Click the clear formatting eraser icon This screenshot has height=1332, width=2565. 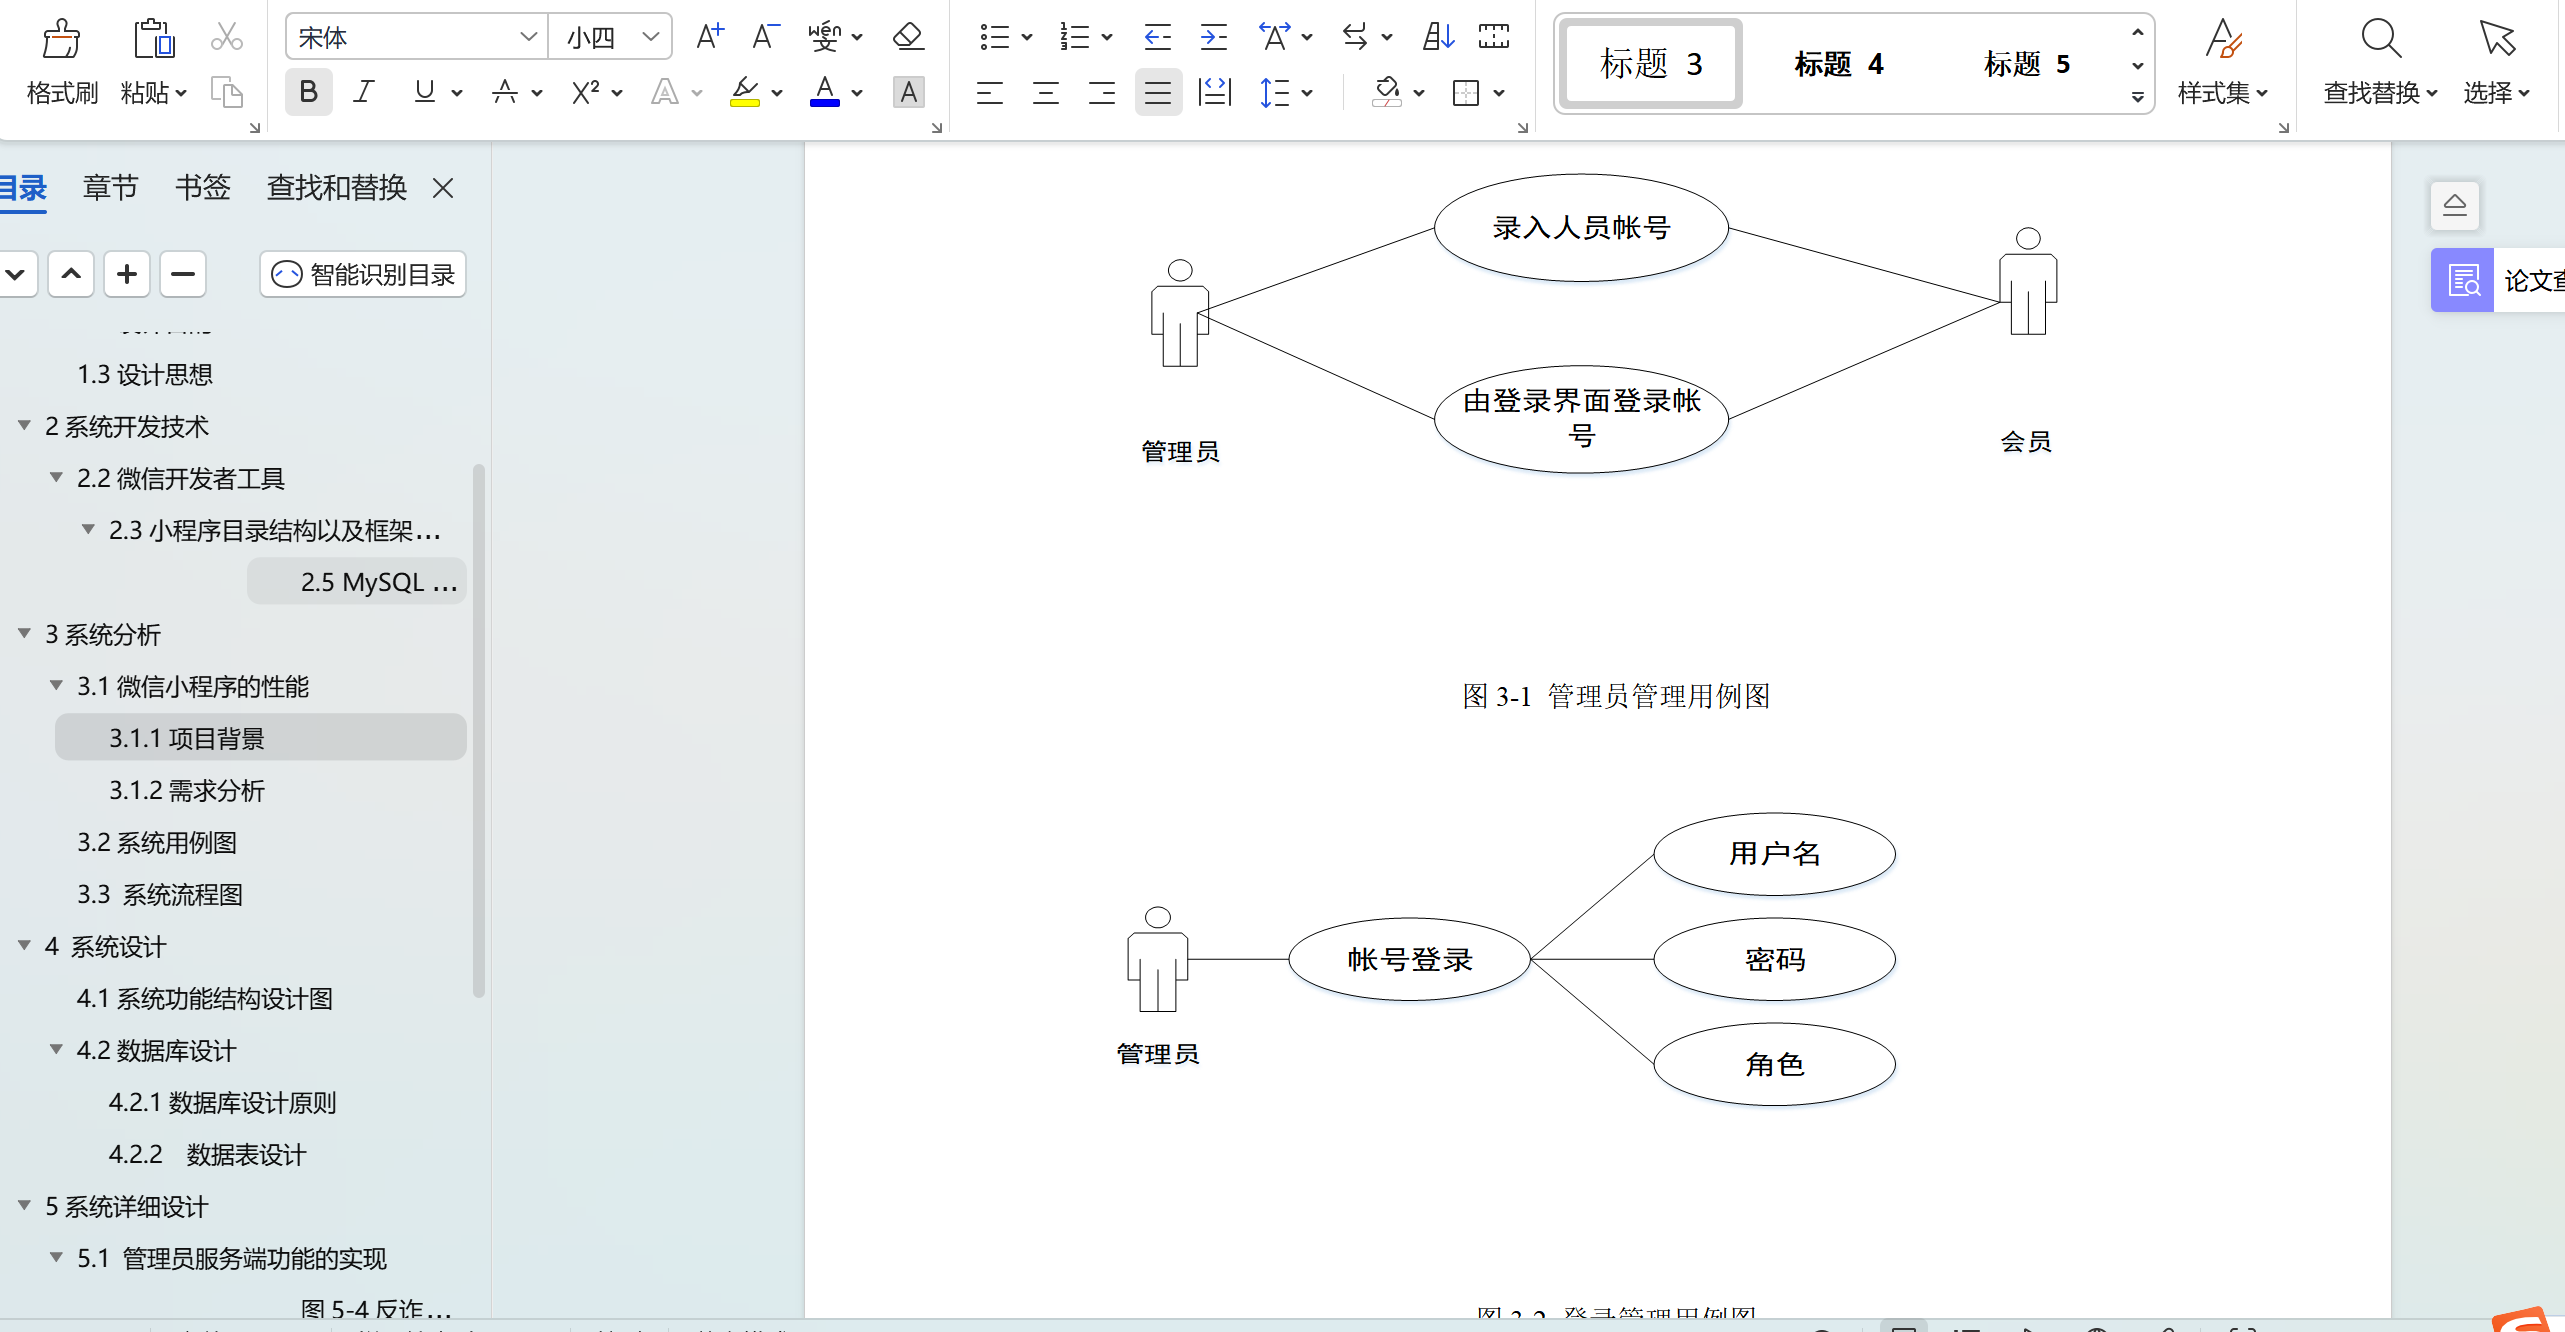[x=907, y=37]
